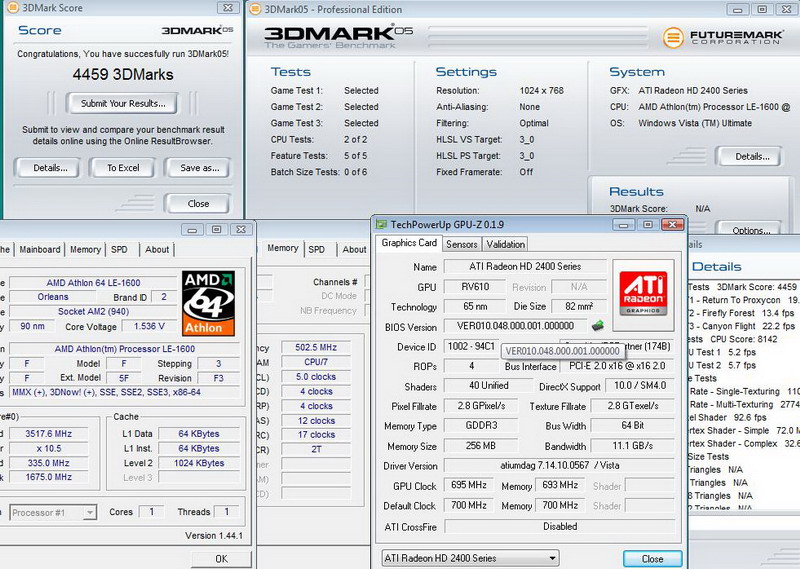Image resolution: width=800 pixels, height=569 pixels.
Task: Click the ATI Radeon logo in GPU-Z
Action: point(643,294)
